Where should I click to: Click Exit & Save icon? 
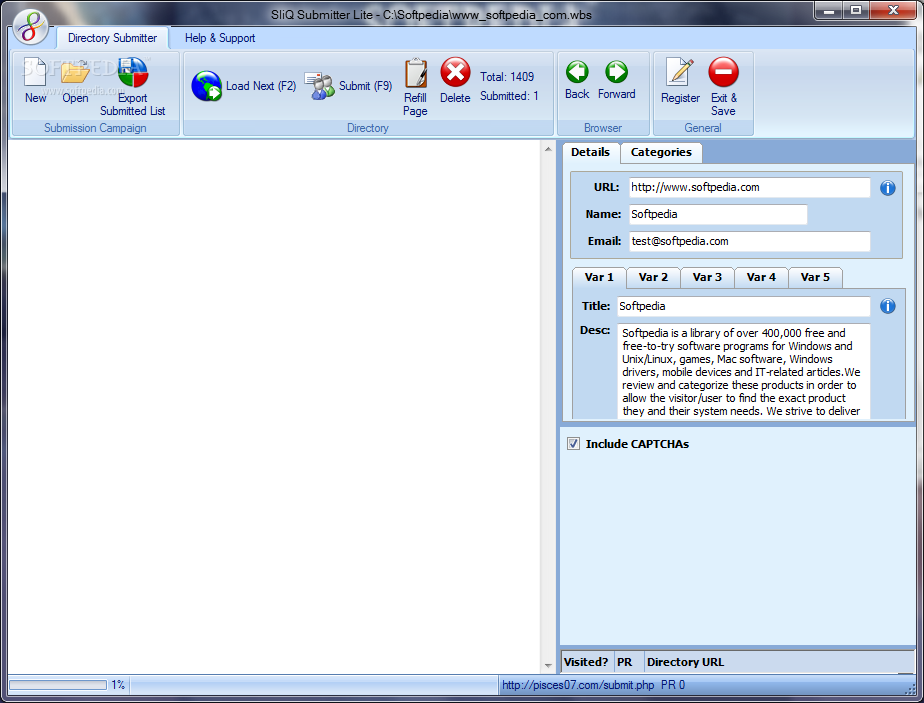coord(723,72)
